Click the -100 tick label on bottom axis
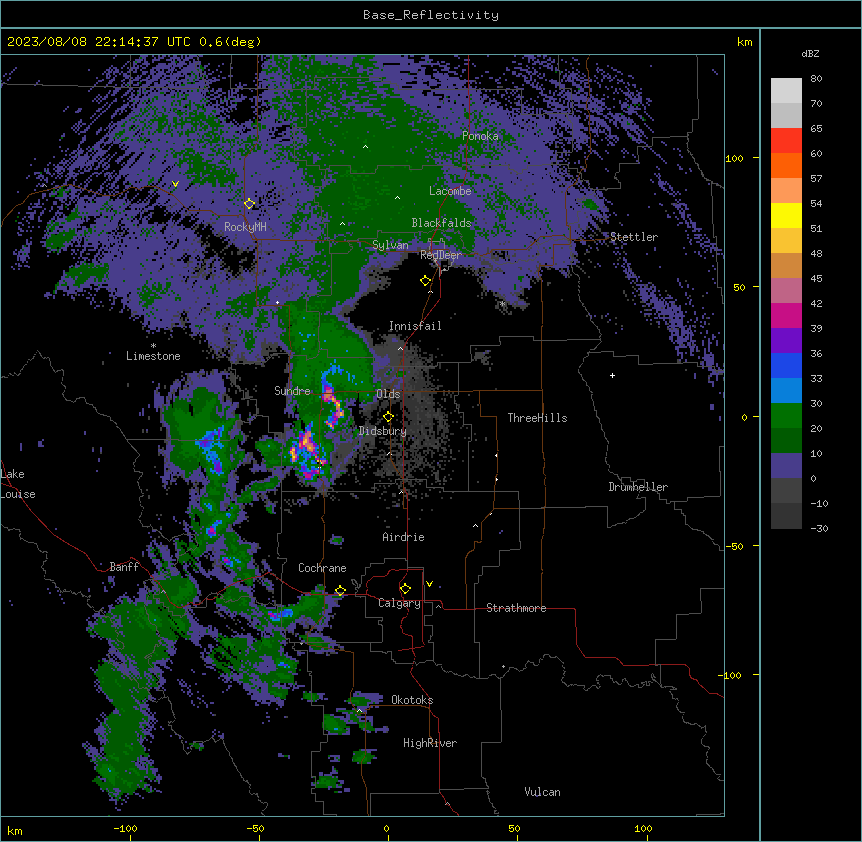 pos(125,828)
